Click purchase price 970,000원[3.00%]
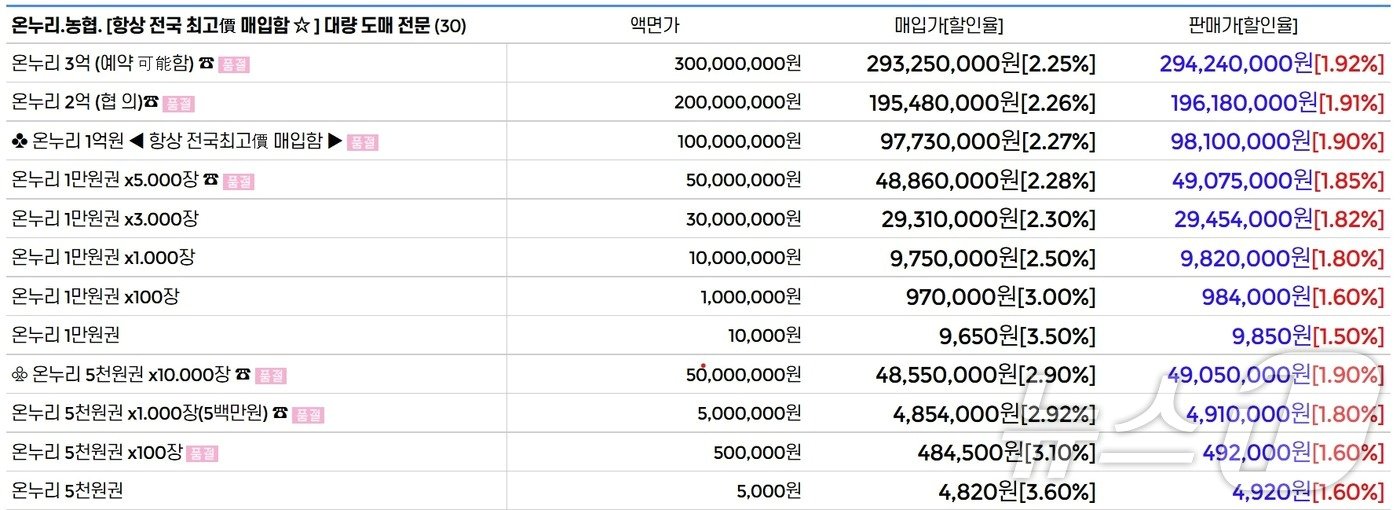Image resolution: width=1400 pixels, height=510 pixels. click(1000, 298)
